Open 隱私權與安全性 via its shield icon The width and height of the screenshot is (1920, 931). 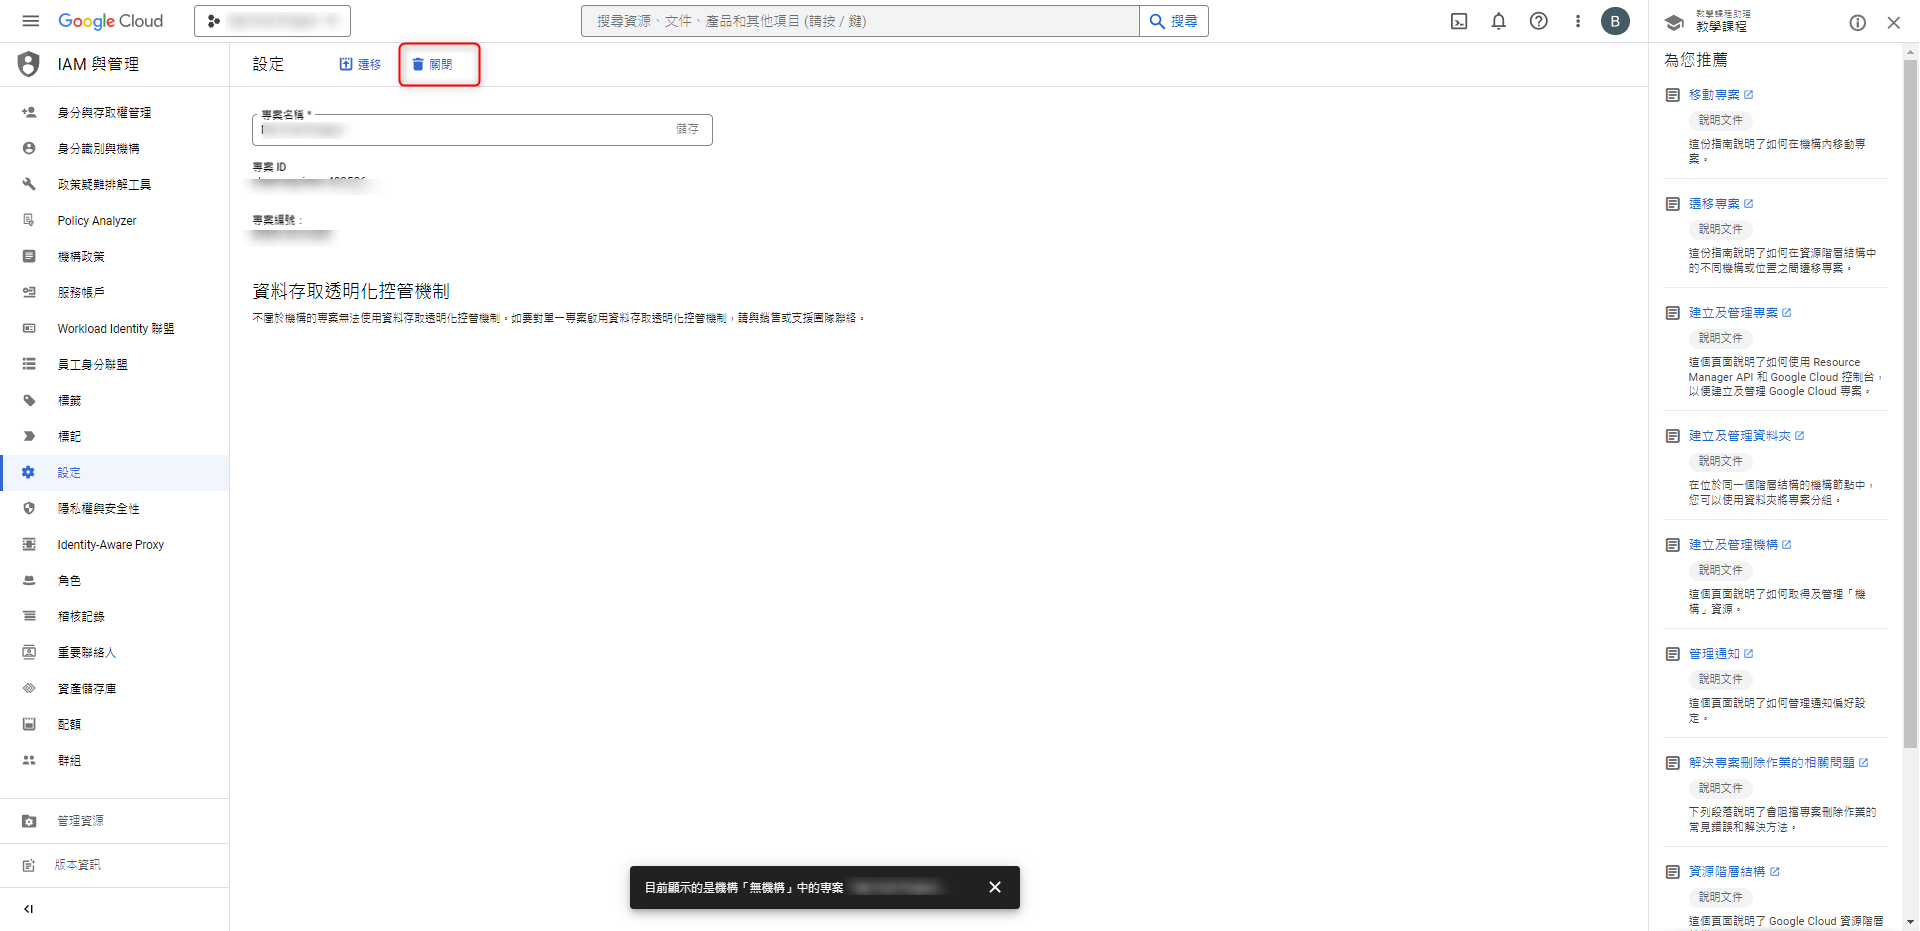pos(29,509)
